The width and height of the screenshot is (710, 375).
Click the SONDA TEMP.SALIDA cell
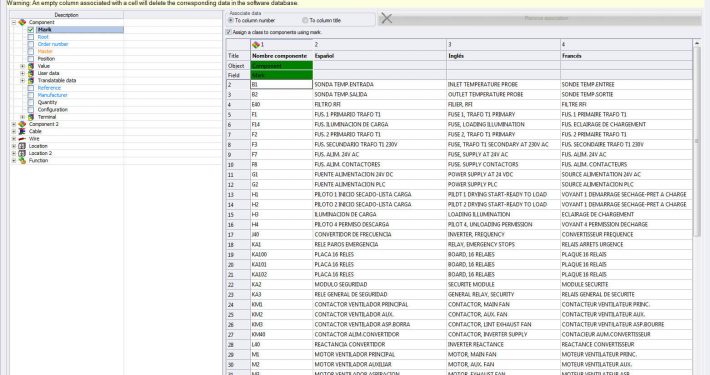[x=379, y=94]
